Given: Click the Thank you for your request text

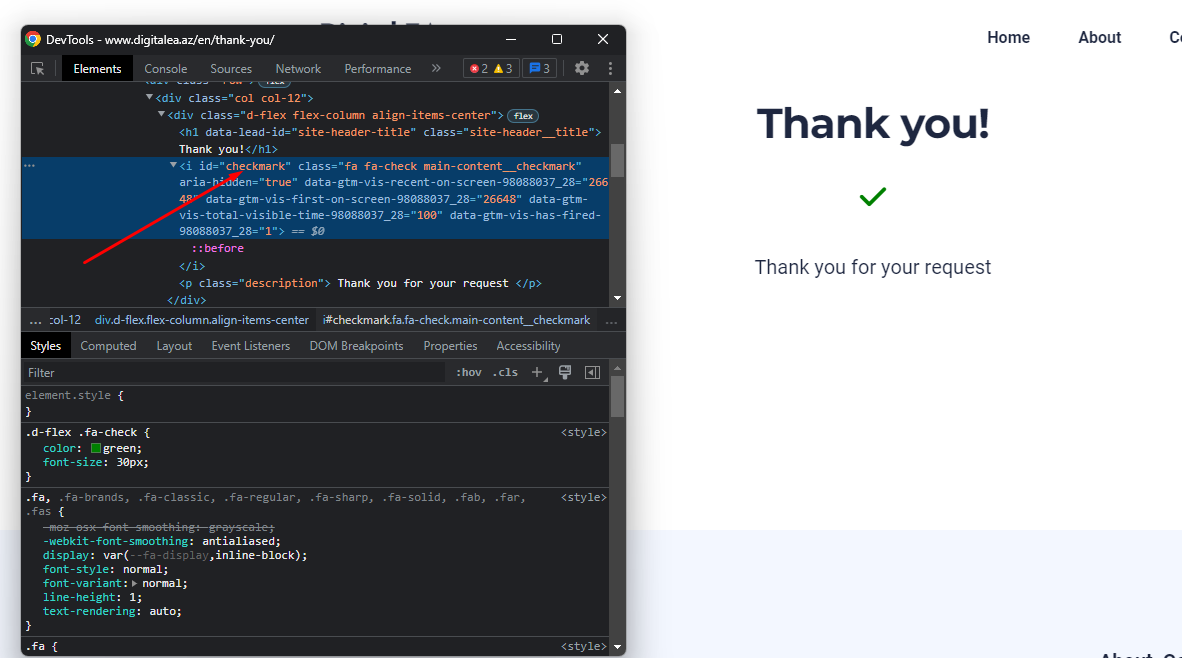Looking at the screenshot, I should point(873,268).
